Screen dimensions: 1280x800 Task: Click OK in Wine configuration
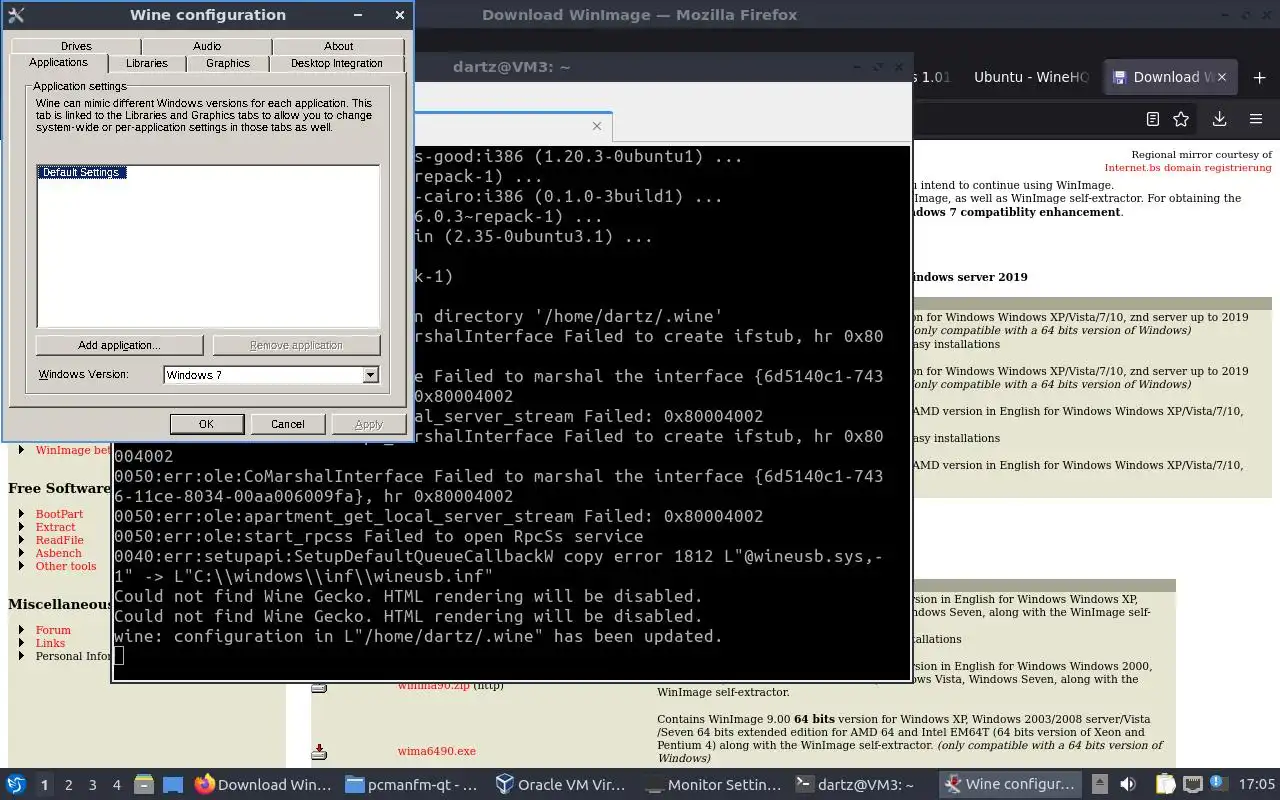click(x=206, y=424)
